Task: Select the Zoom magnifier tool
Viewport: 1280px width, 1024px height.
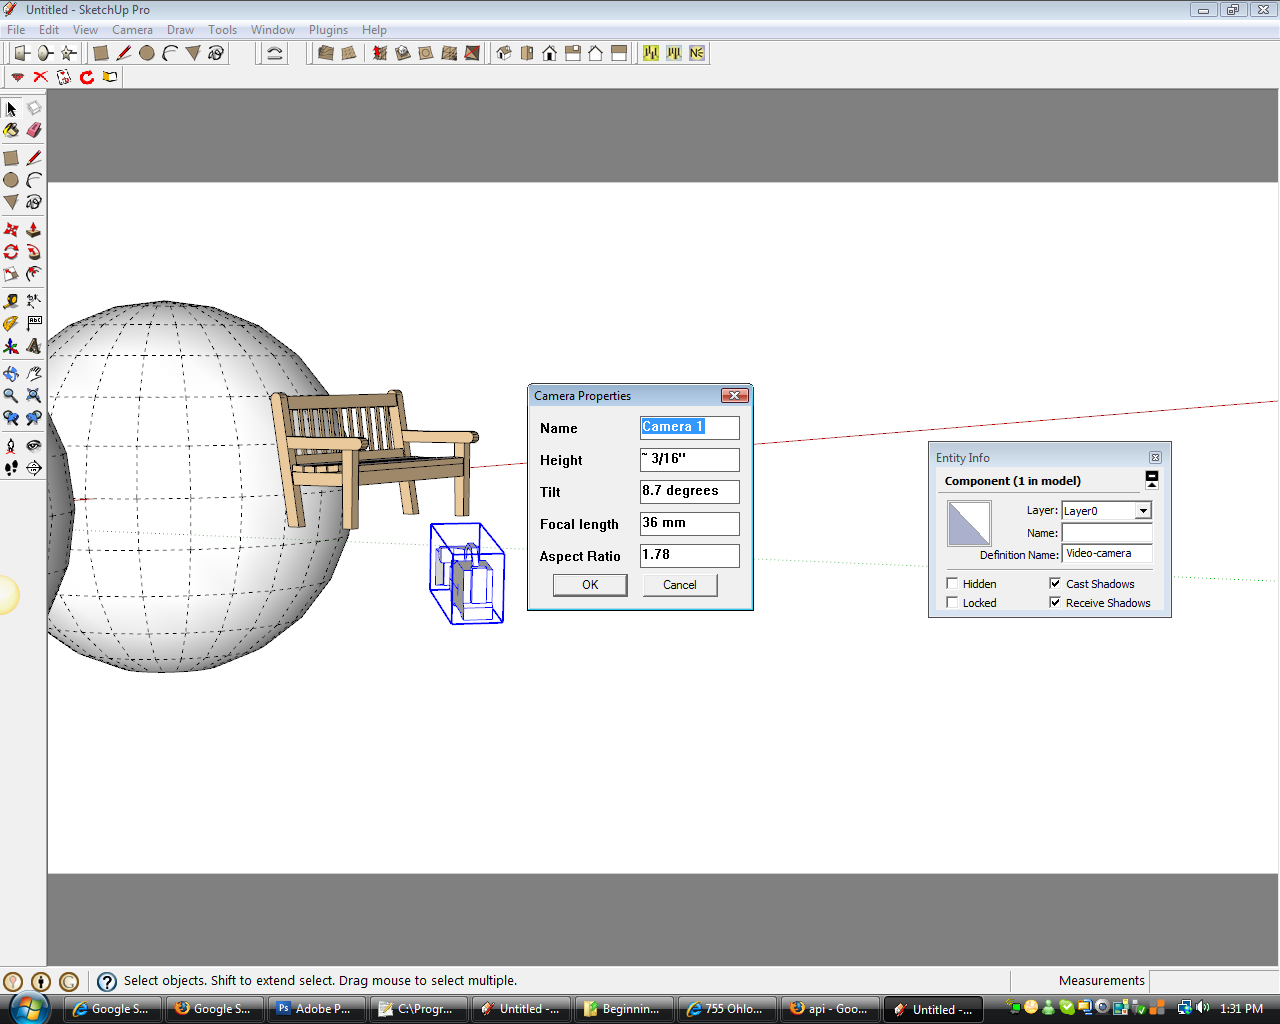Action: pos(11,396)
